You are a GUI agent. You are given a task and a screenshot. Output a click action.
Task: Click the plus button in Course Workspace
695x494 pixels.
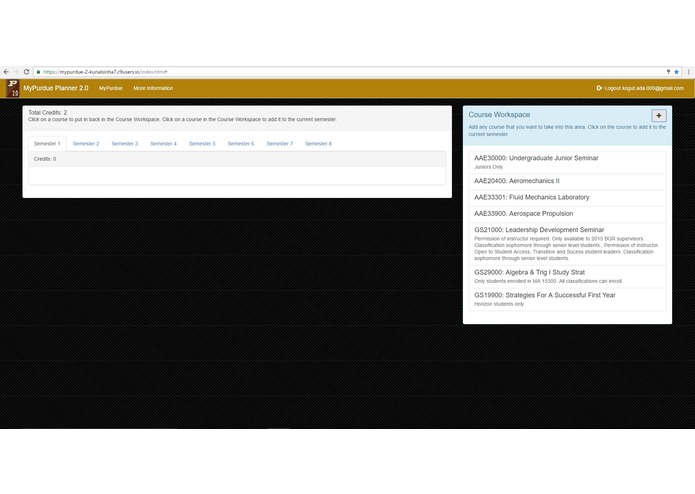(659, 116)
